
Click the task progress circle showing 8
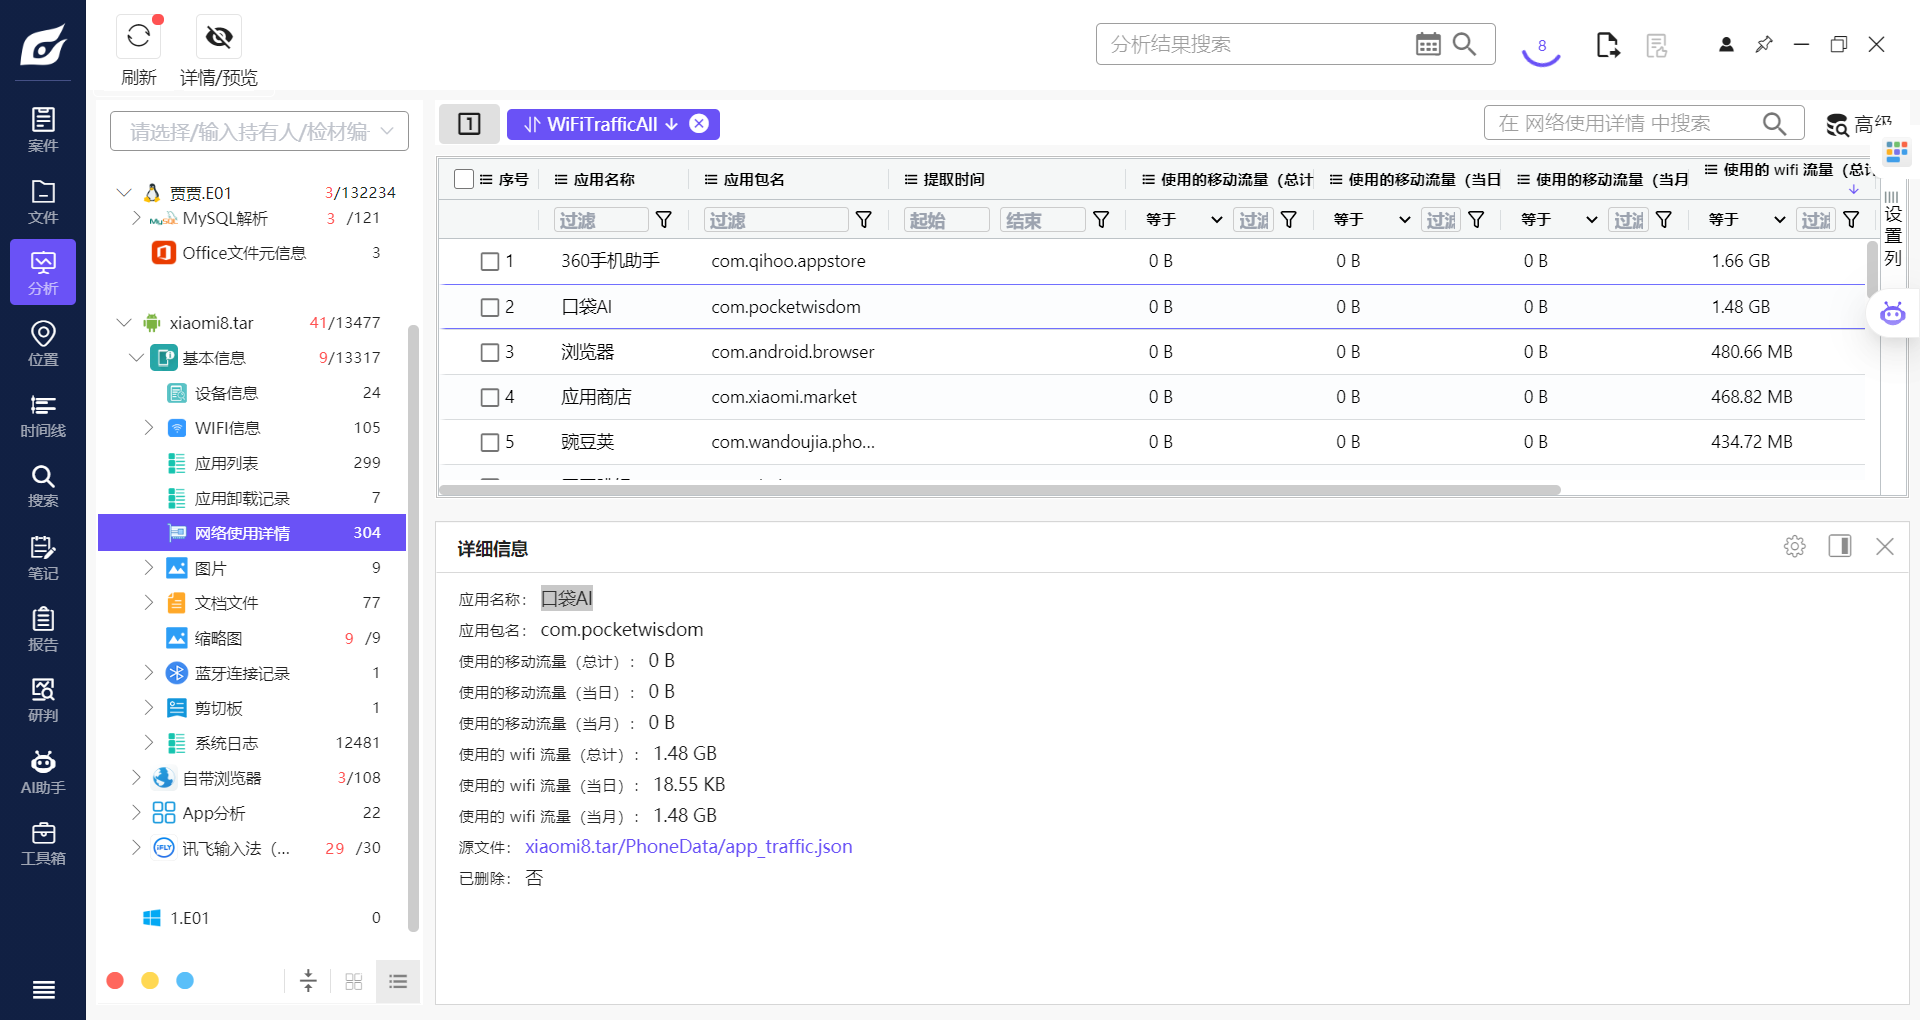[1542, 46]
